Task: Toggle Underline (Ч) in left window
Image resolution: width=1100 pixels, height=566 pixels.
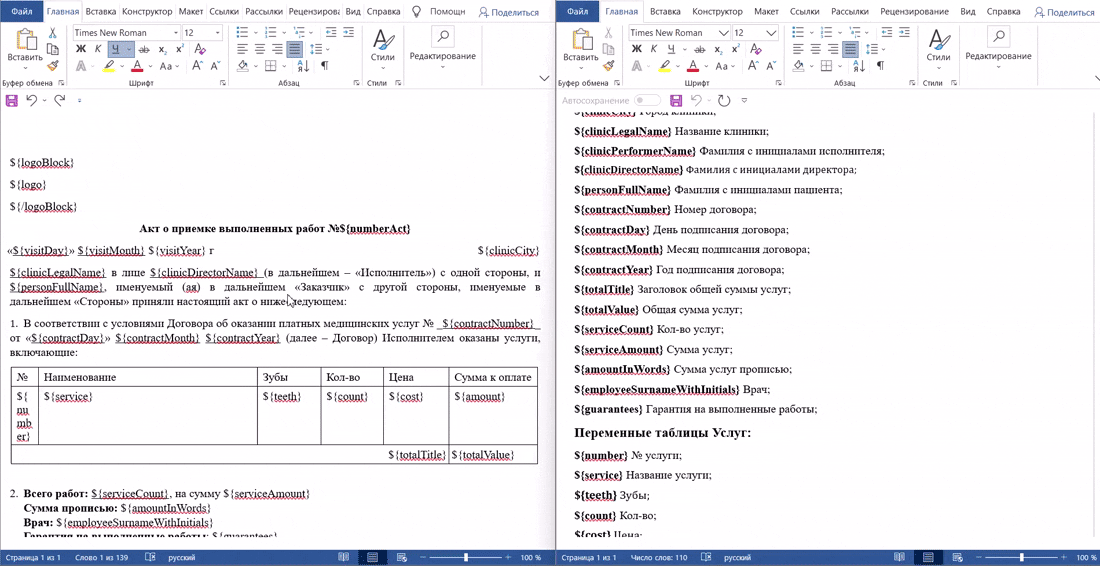Action: pos(116,49)
